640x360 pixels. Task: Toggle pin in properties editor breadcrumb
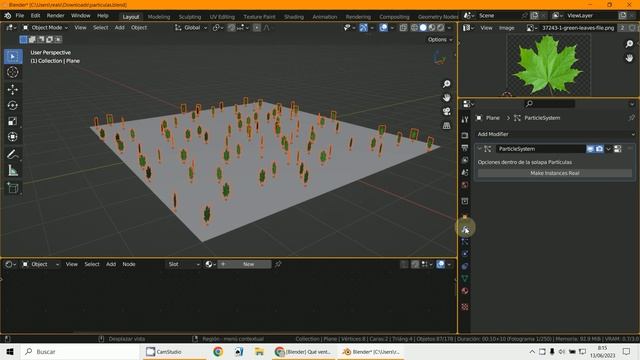(631, 118)
